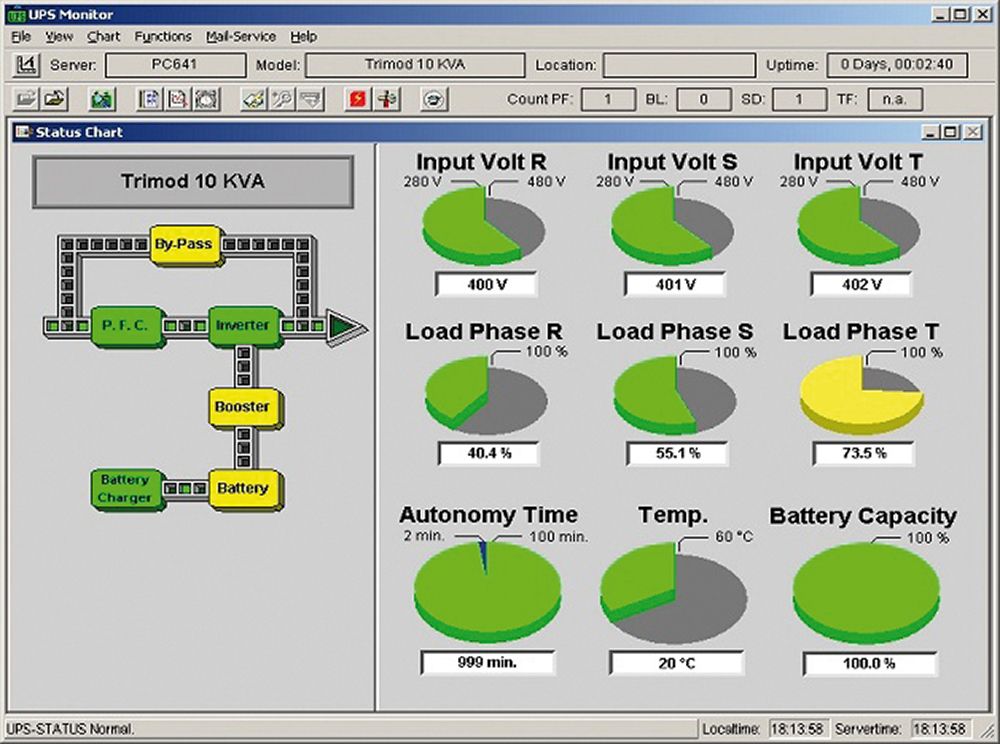Click the last toolbar icon before Count PF

click(434, 99)
